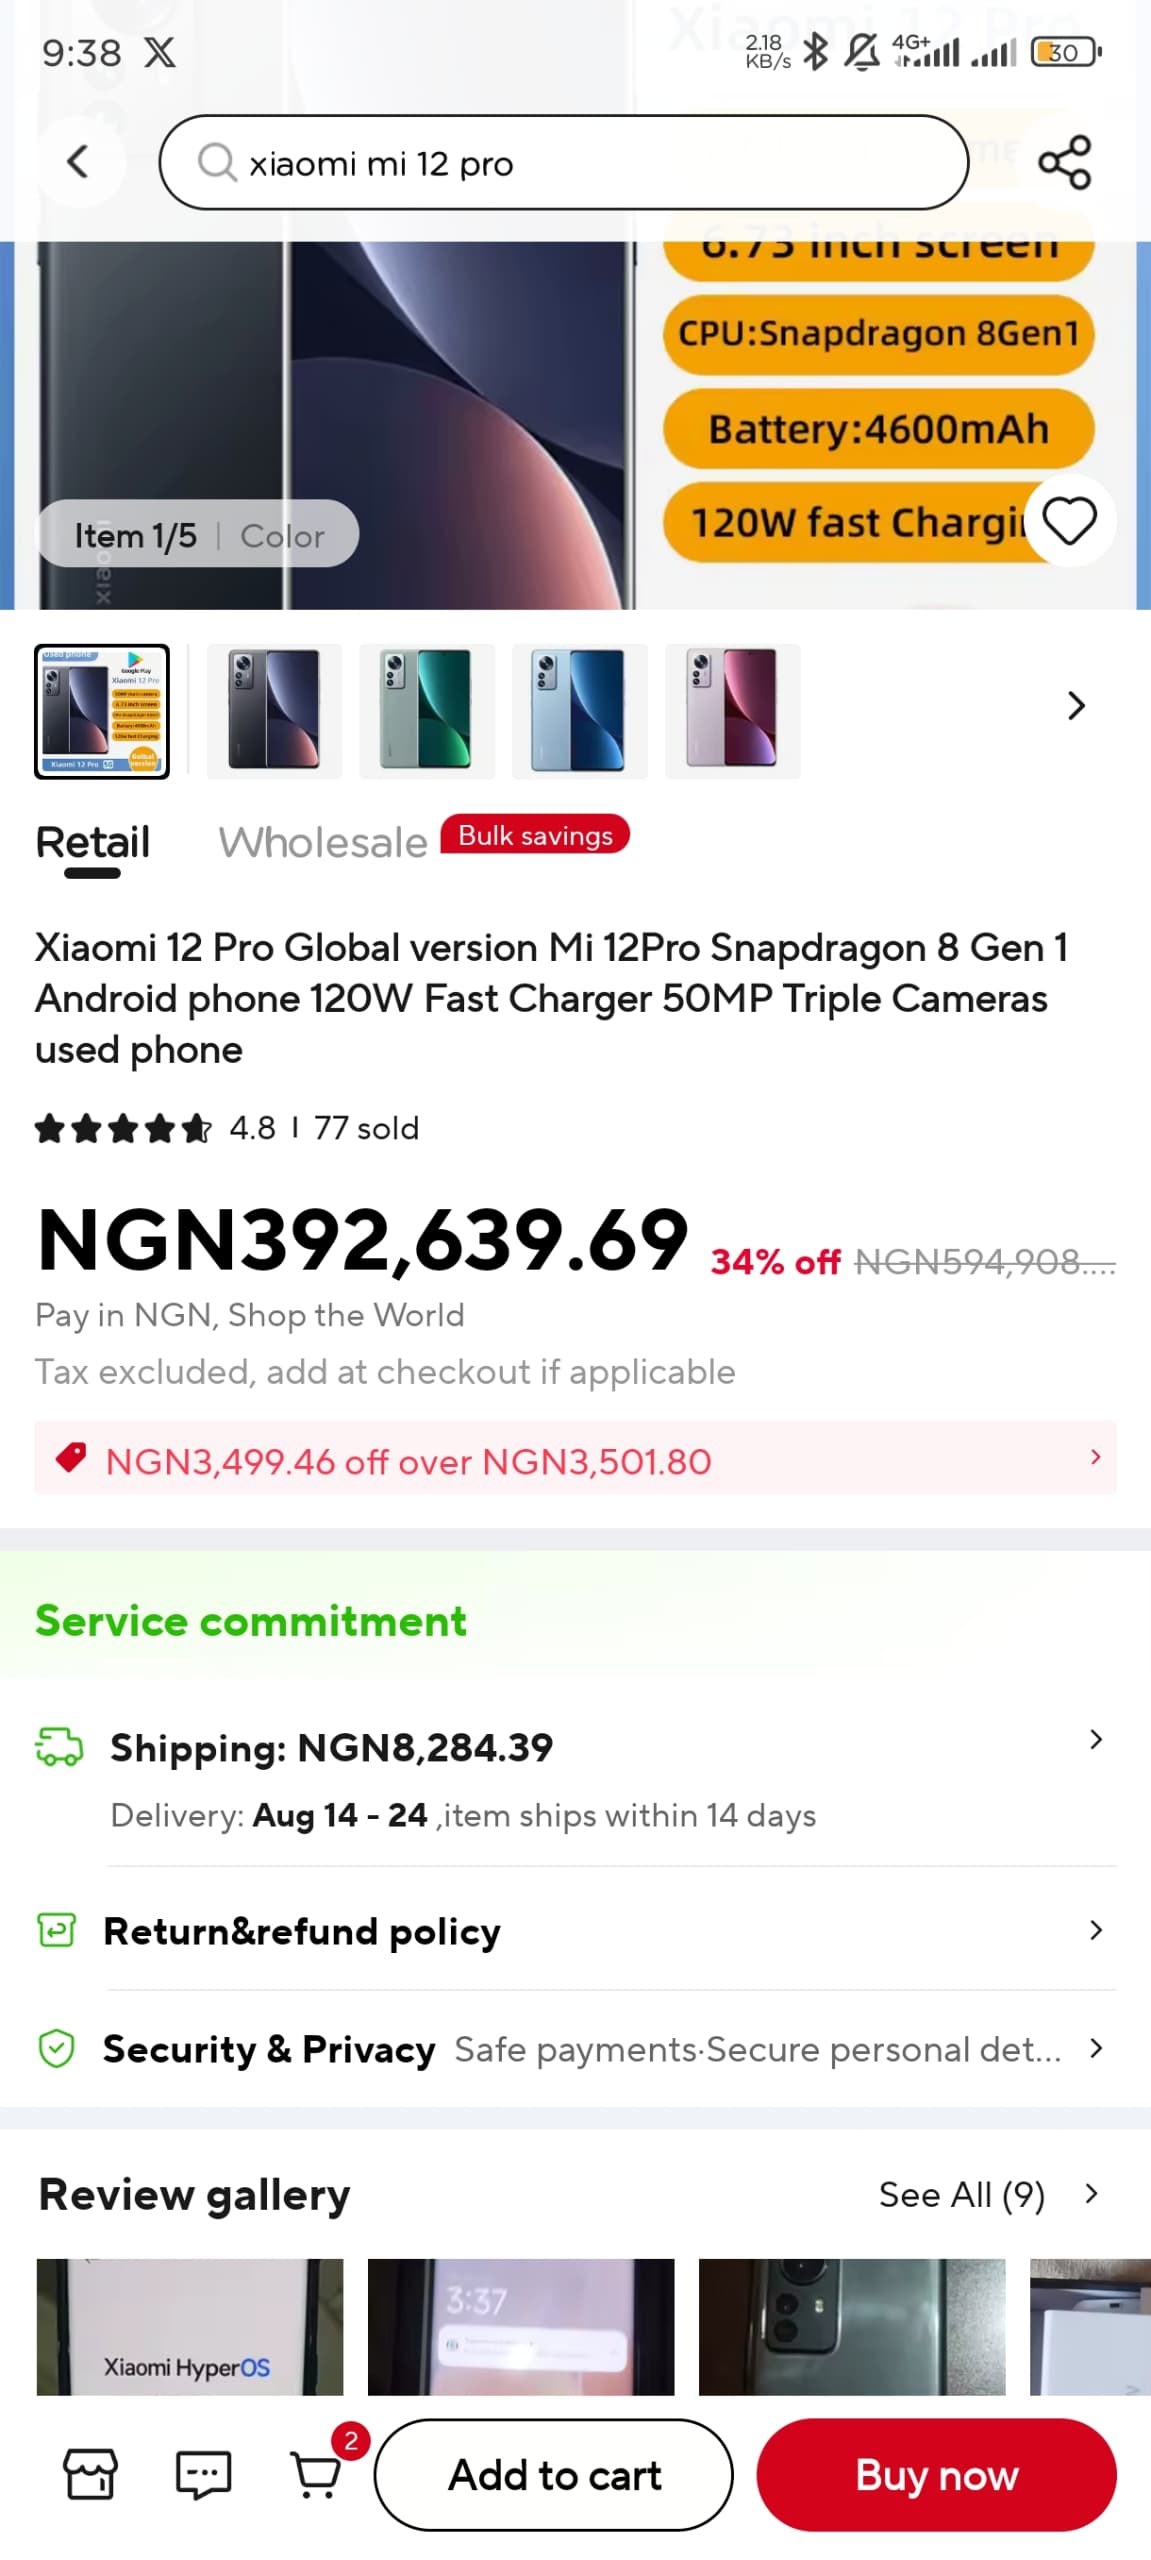
Task: Switch to the Wholesale tab
Action: click(x=323, y=843)
